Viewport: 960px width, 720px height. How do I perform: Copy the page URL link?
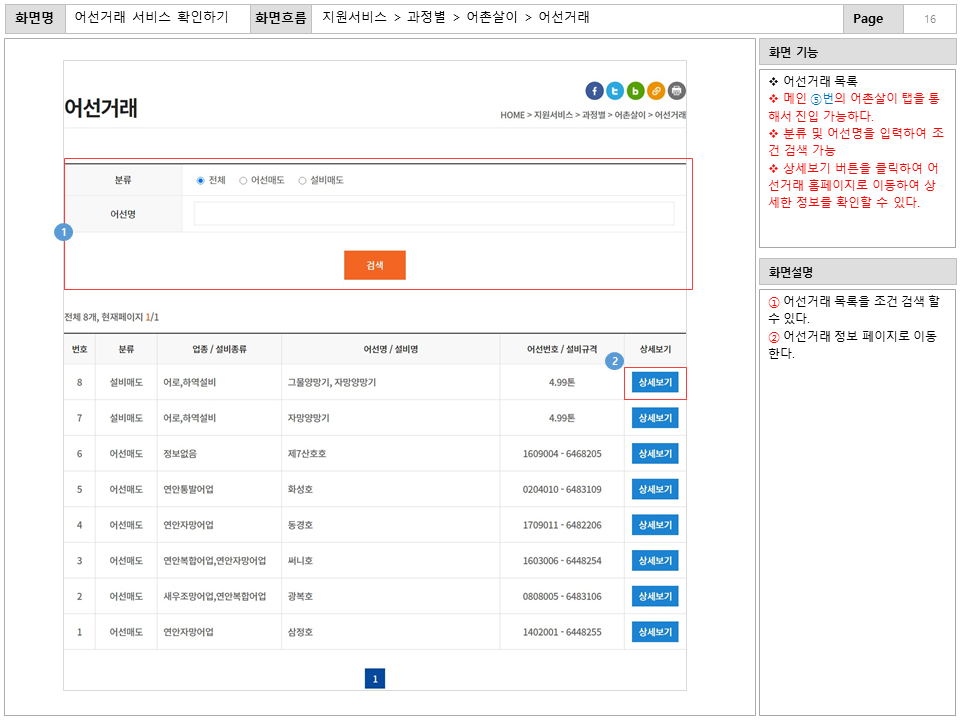point(656,90)
